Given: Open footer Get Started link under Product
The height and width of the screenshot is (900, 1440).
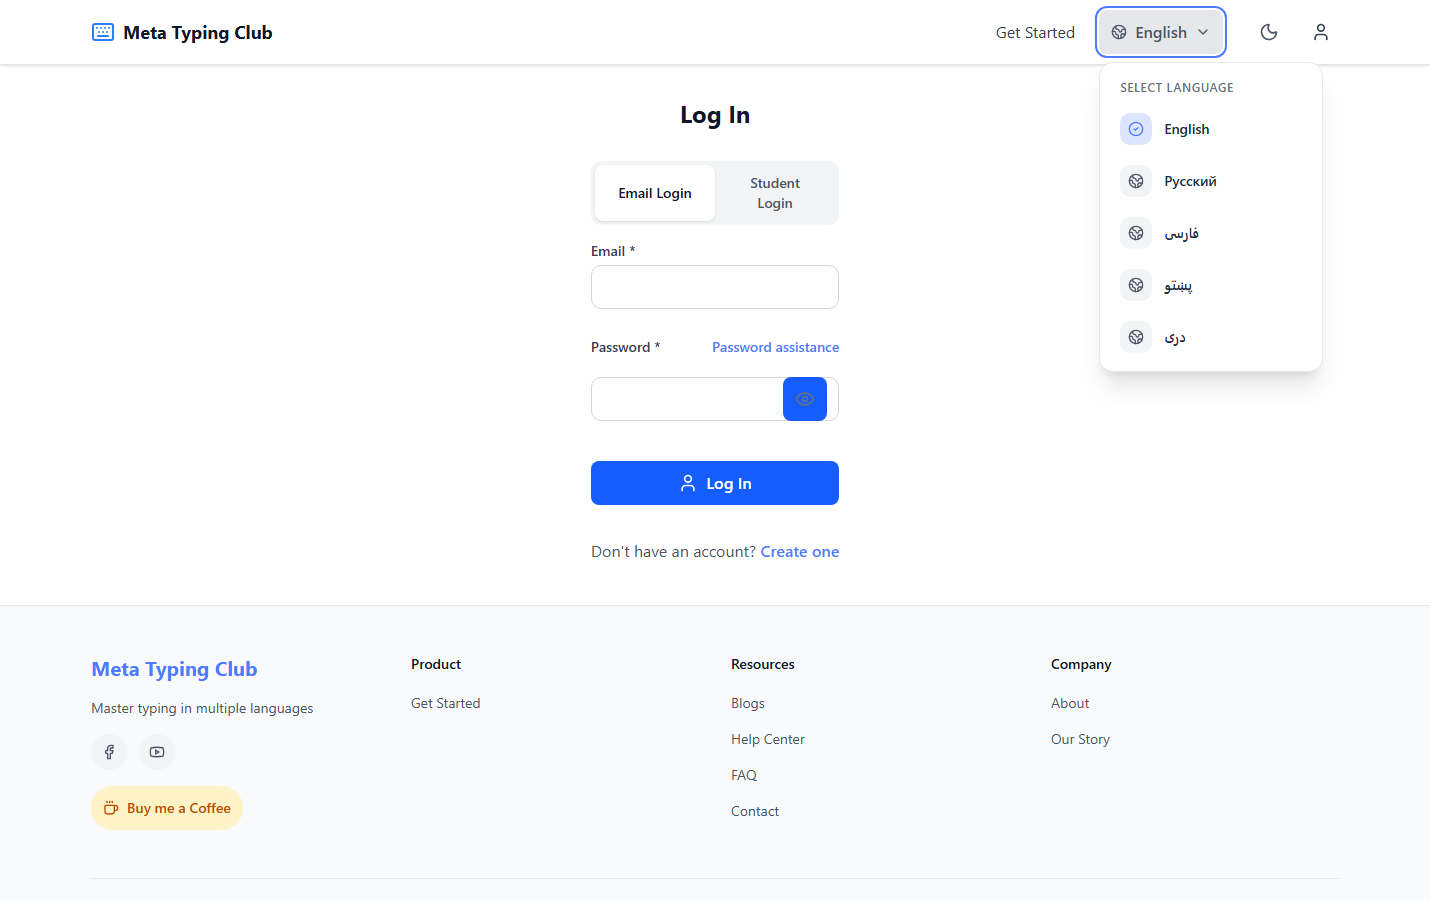Looking at the screenshot, I should point(446,703).
